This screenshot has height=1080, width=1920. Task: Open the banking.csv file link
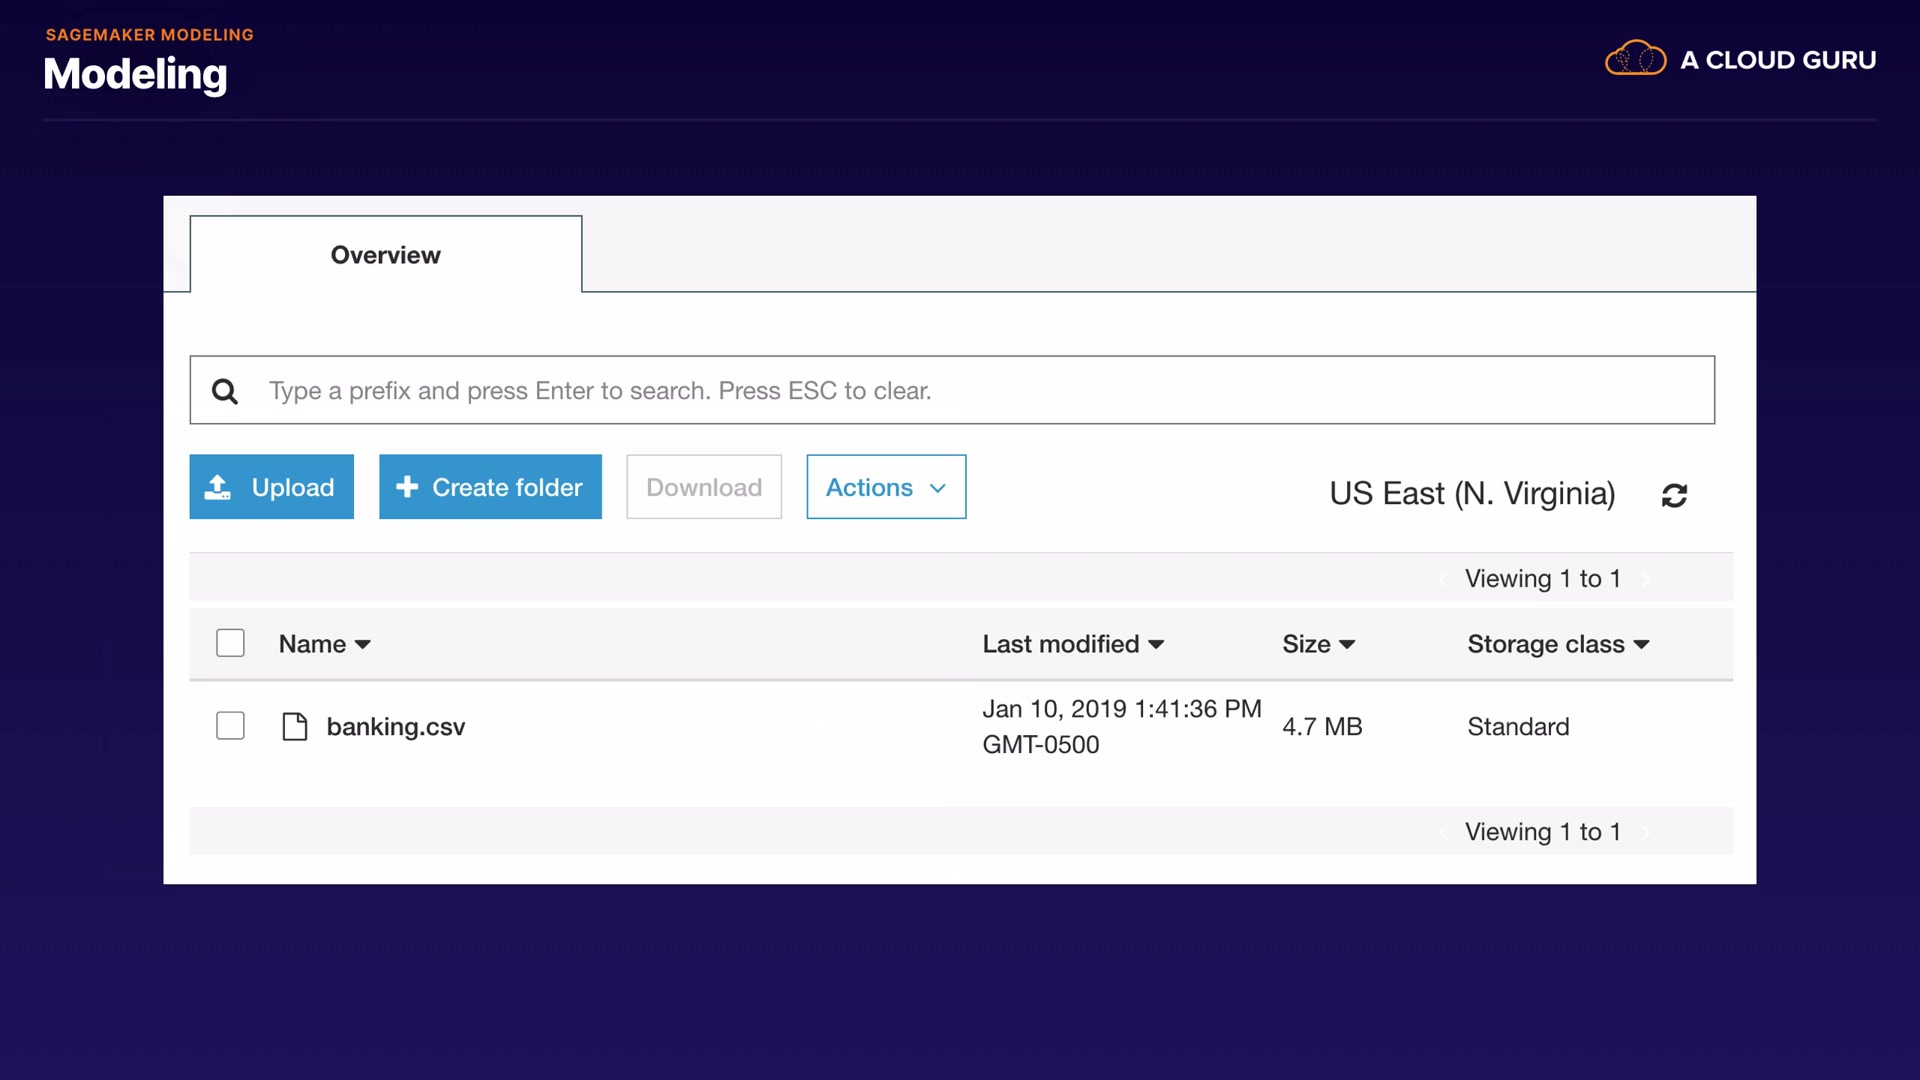click(x=395, y=727)
